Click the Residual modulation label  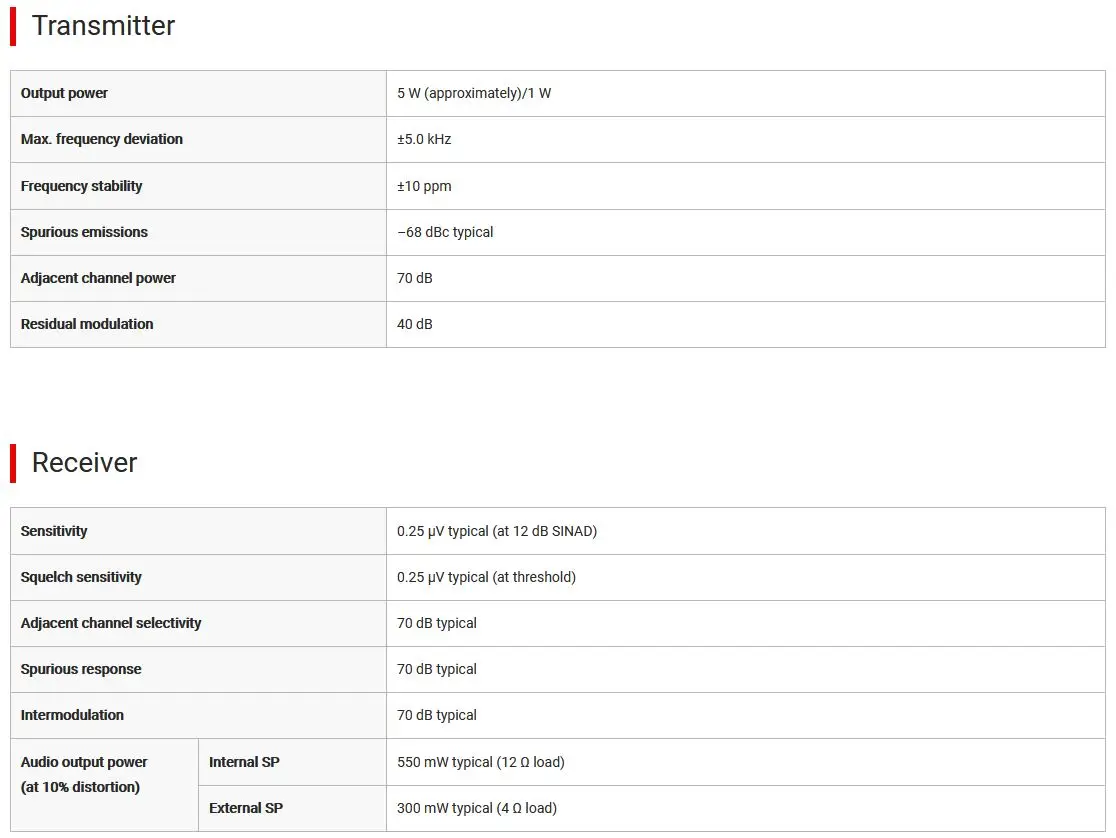pos(87,324)
